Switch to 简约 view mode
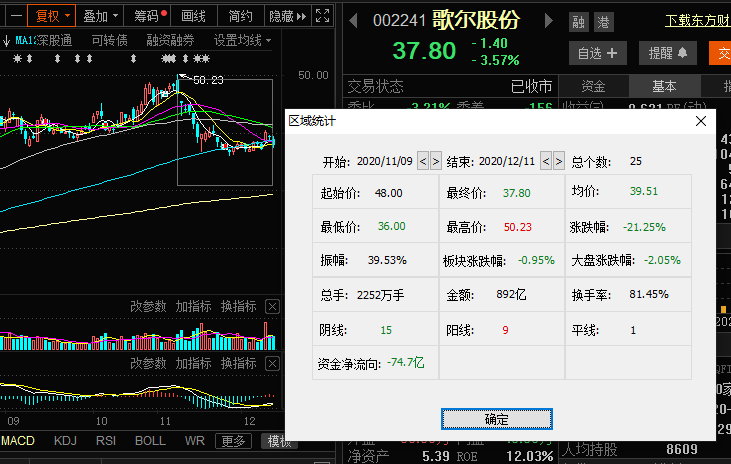 tap(241, 16)
